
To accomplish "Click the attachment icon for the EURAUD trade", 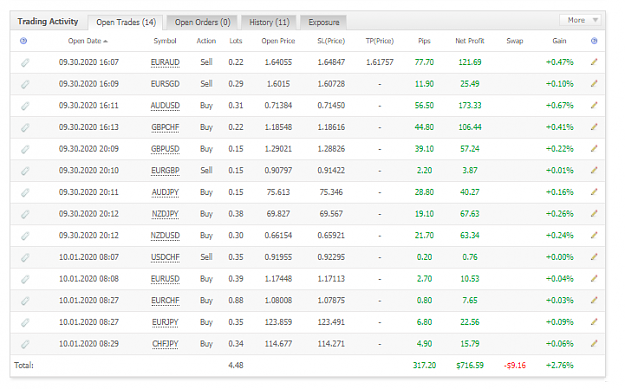I will coord(25,63).
